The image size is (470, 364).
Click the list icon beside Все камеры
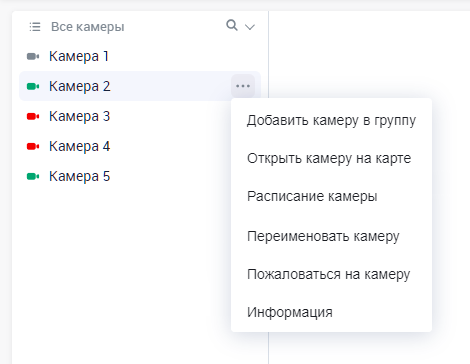35,27
